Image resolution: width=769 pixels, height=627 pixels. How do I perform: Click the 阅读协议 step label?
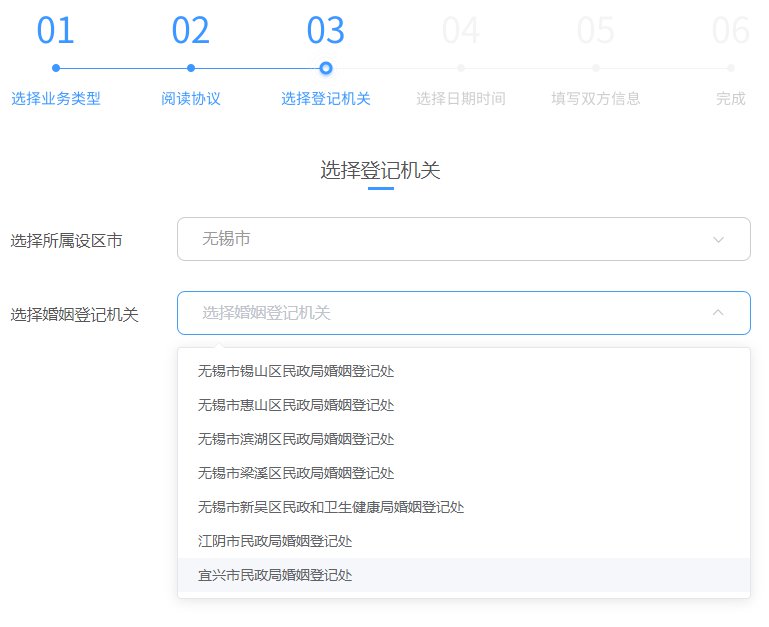190,99
